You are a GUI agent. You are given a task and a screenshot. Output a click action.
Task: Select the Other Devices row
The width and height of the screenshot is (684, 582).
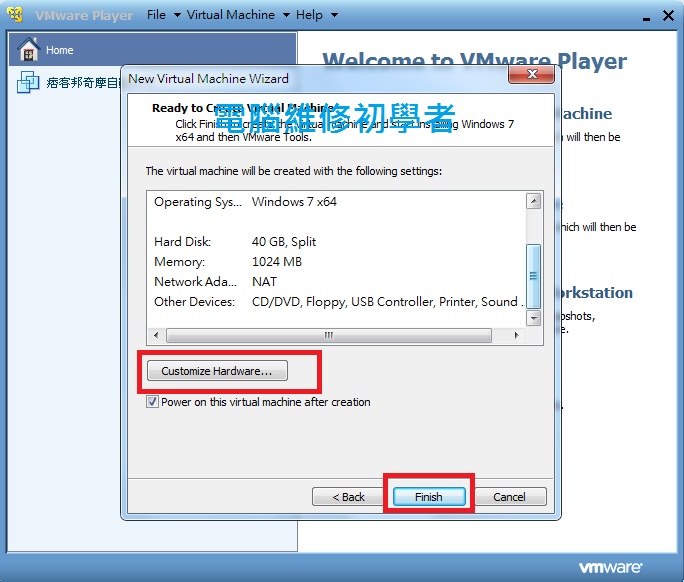click(336, 301)
